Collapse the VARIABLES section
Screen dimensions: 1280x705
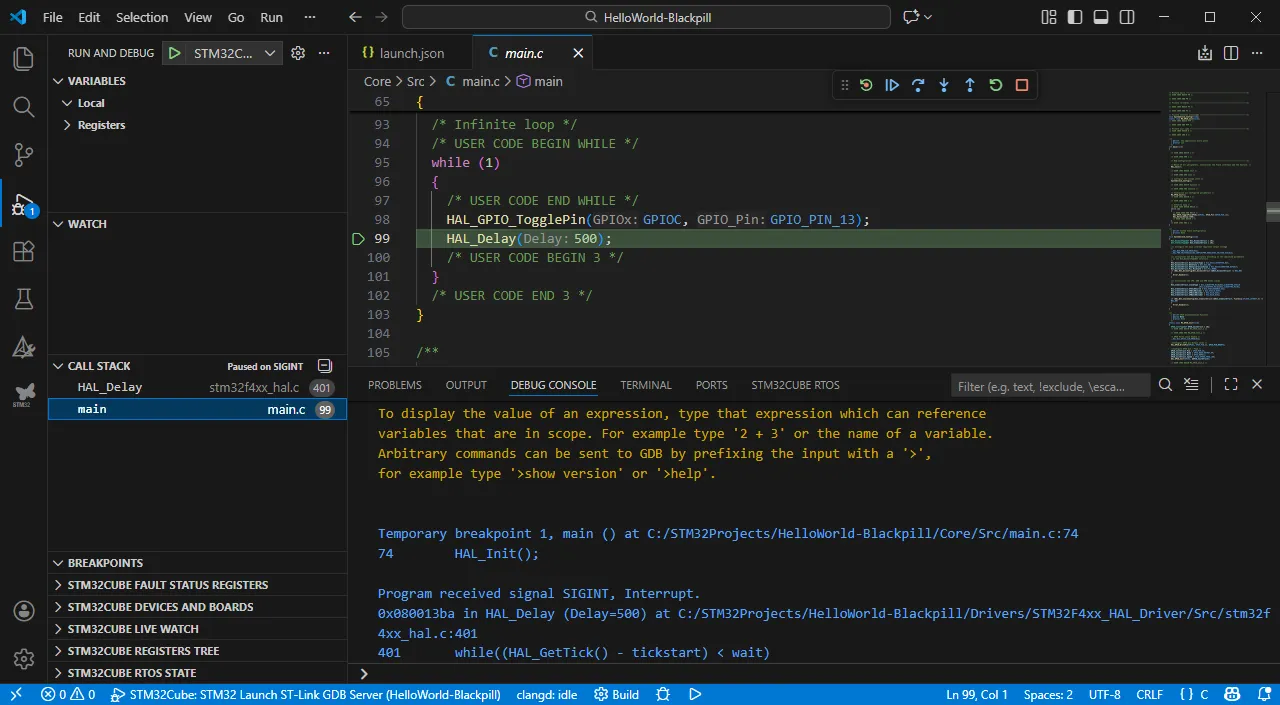(58, 81)
